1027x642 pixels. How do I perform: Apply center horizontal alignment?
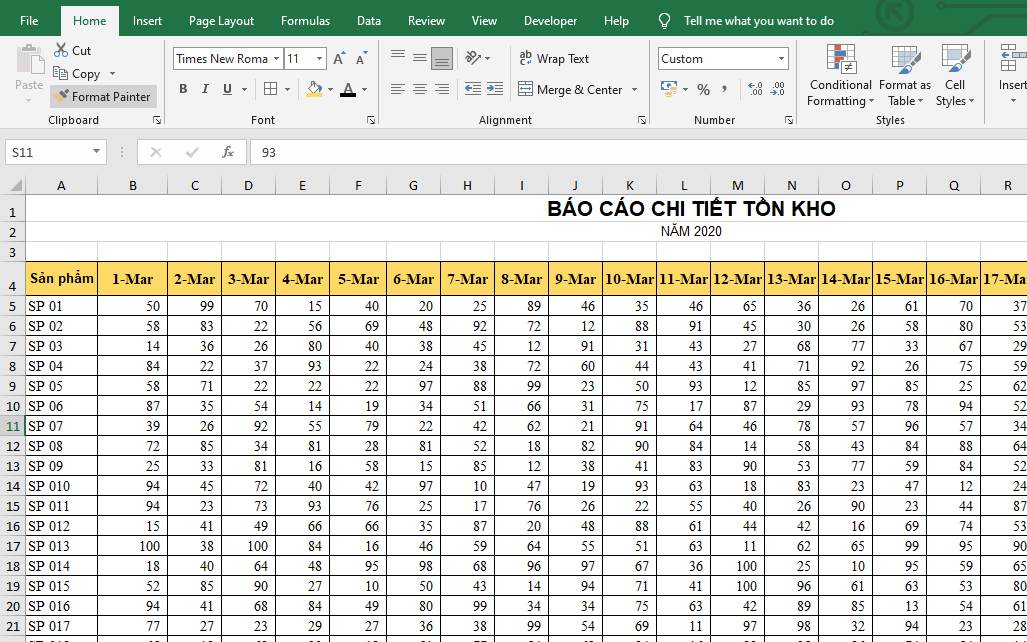tap(419, 89)
